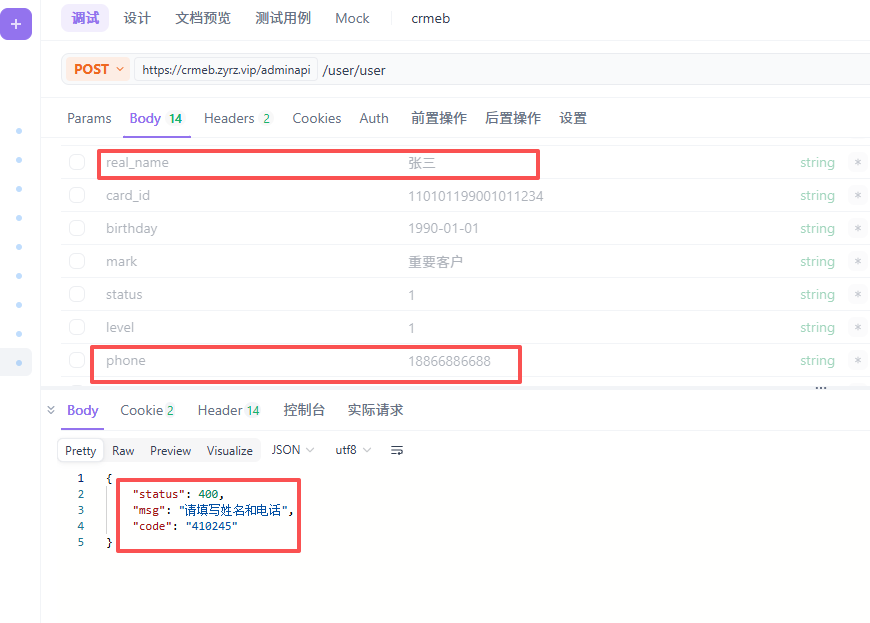Image resolution: width=870 pixels, height=623 pixels.
Task: Change type string for phone
Action: tap(817, 361)
